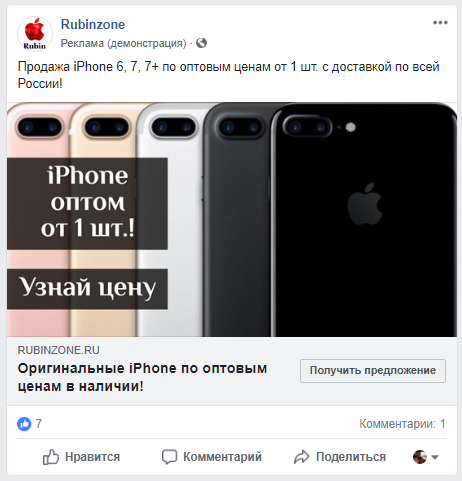Click the small profile picture near Поделиться
The height and width of the screenshot is (481, 462).
coord(420,457)
